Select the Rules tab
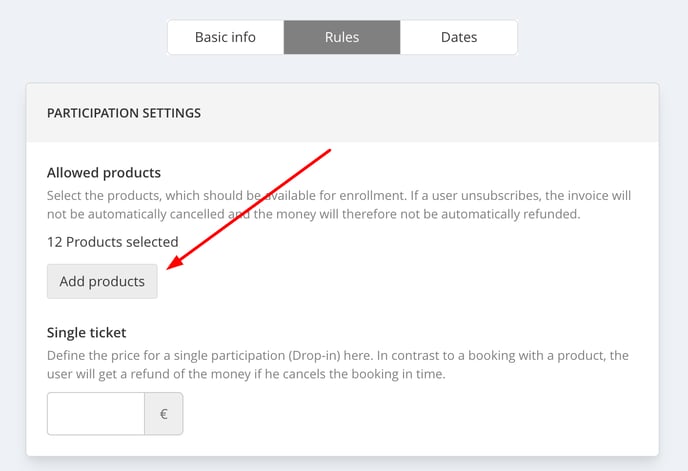The width and height of the screenshot is (688, 471). tap(342, 37)
